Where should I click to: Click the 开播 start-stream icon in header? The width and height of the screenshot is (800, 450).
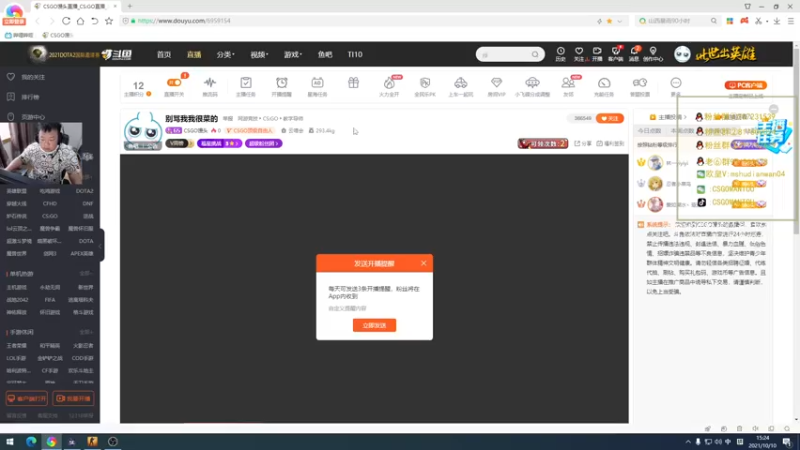click(597, 51)
